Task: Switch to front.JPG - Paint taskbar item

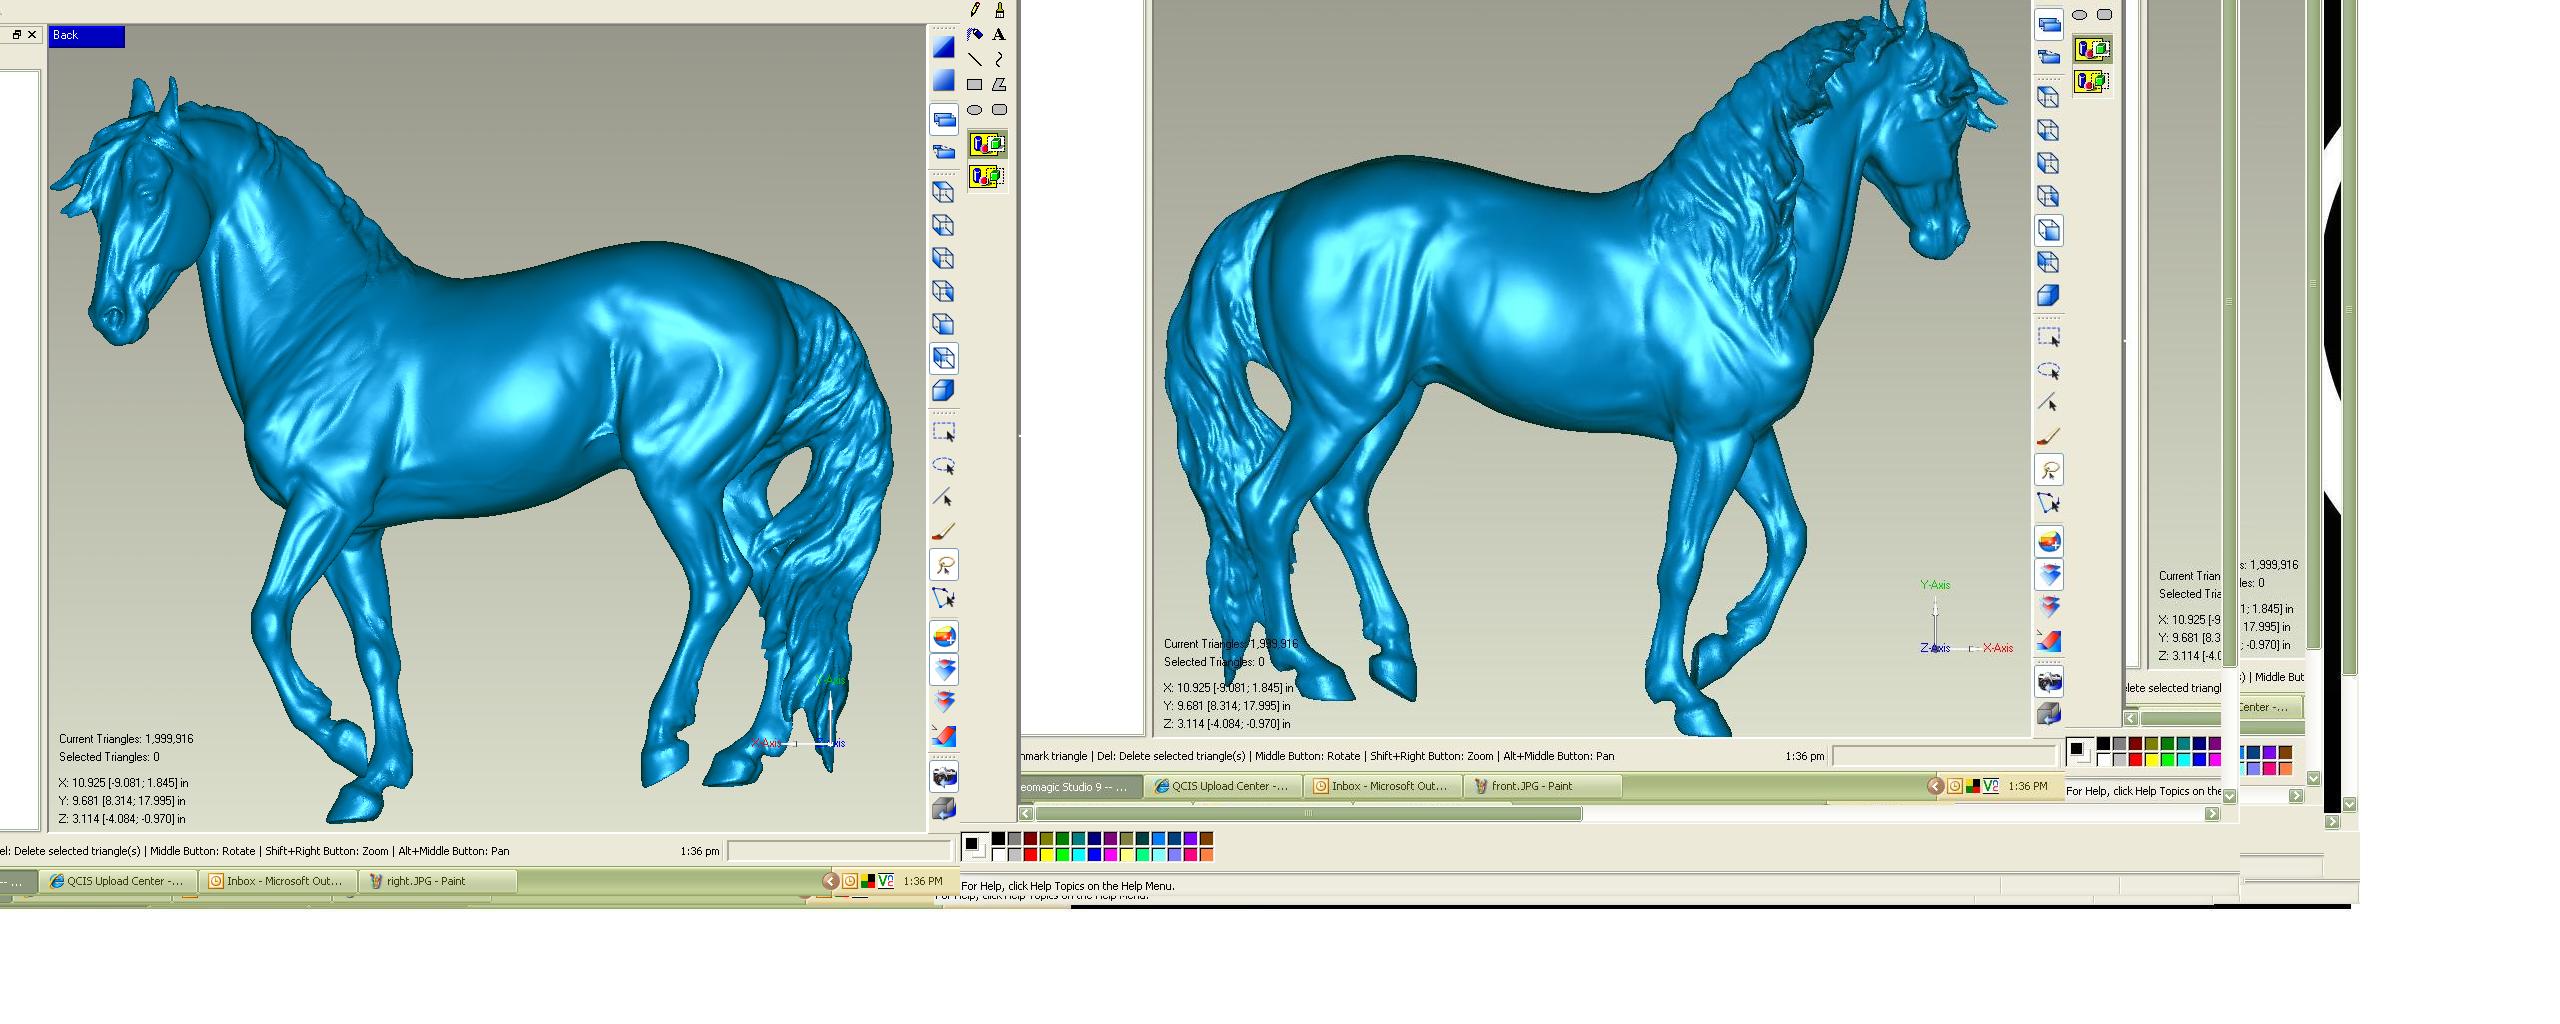Action: pyautogui.click(x=1541, y=786)
